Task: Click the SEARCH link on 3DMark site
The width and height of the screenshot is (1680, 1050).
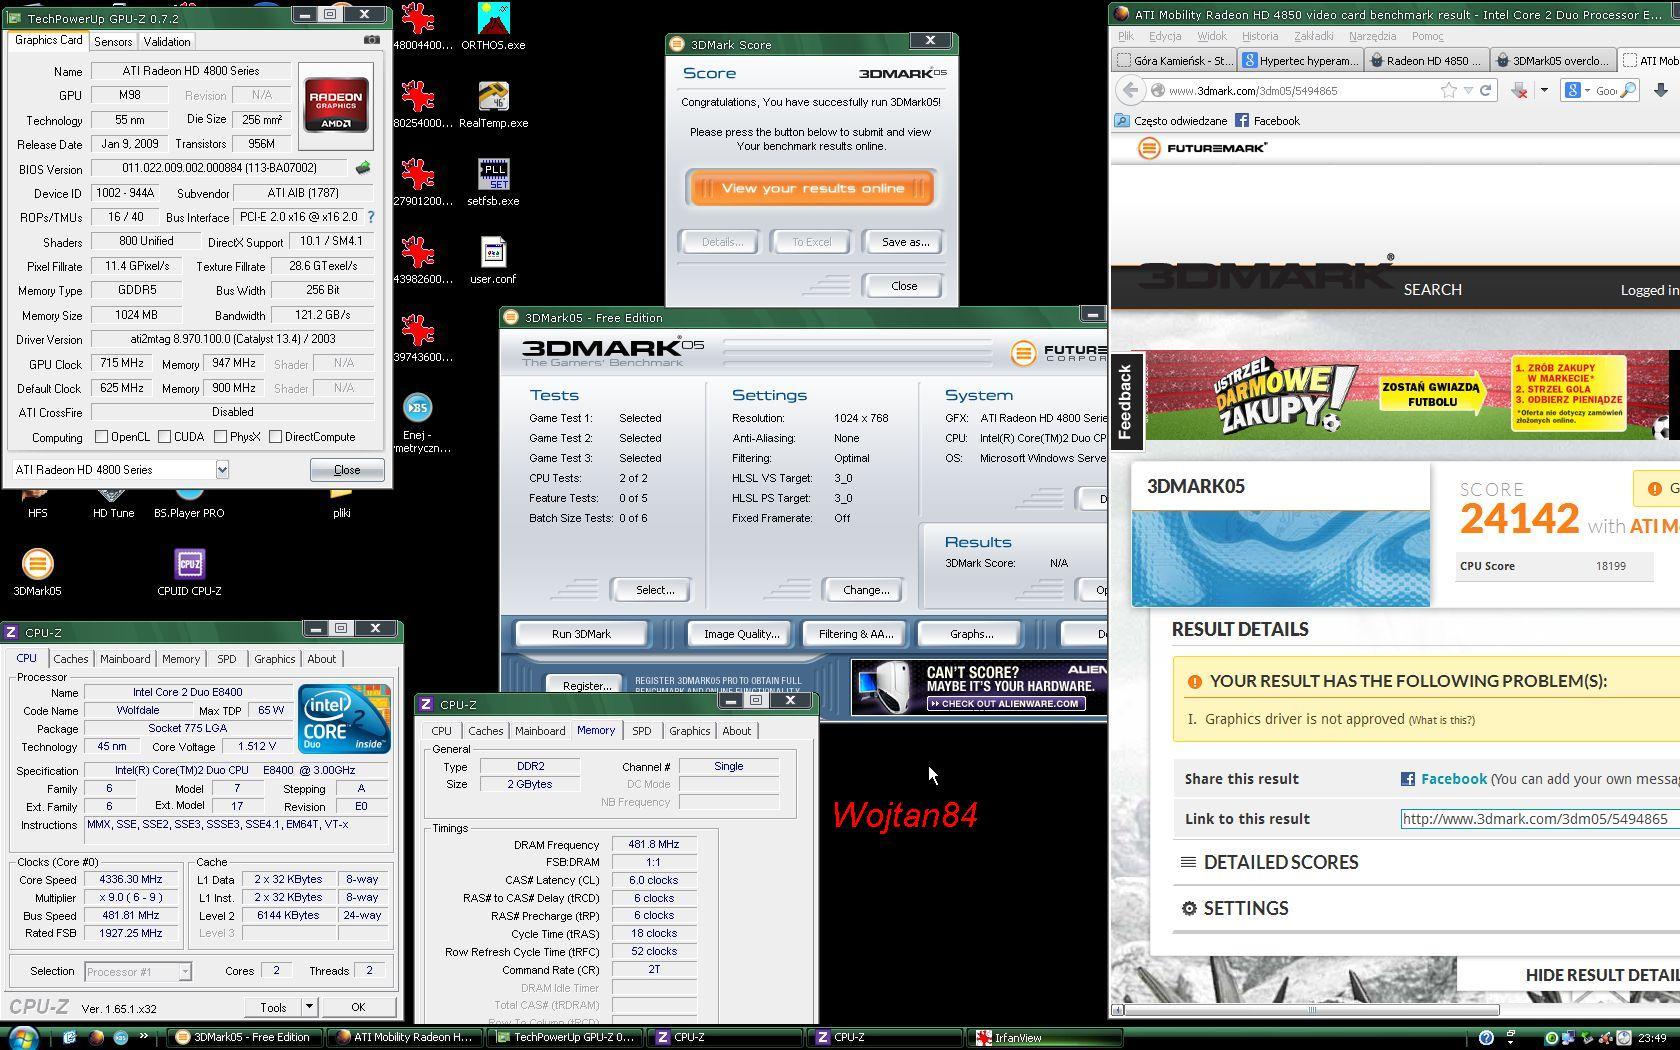Action: pyautogui.click(x=1432, y=290)
